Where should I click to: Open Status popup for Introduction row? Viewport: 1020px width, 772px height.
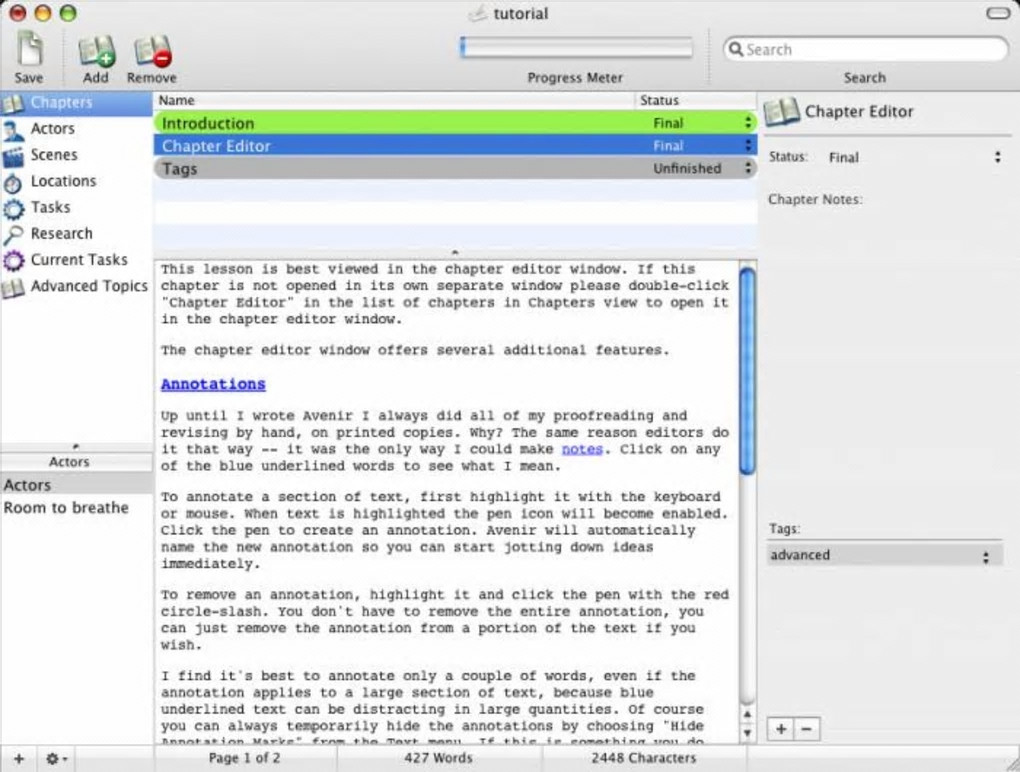coord(748,123)
